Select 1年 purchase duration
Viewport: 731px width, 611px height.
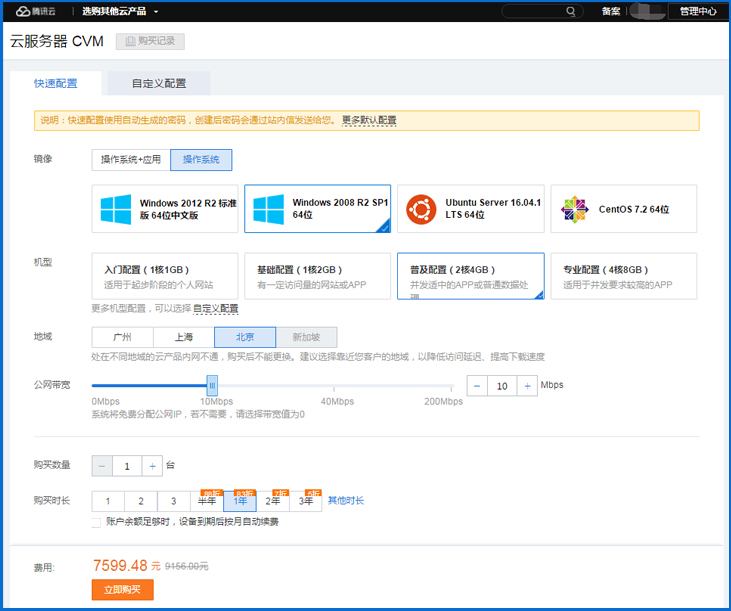(x=240, y=501)
